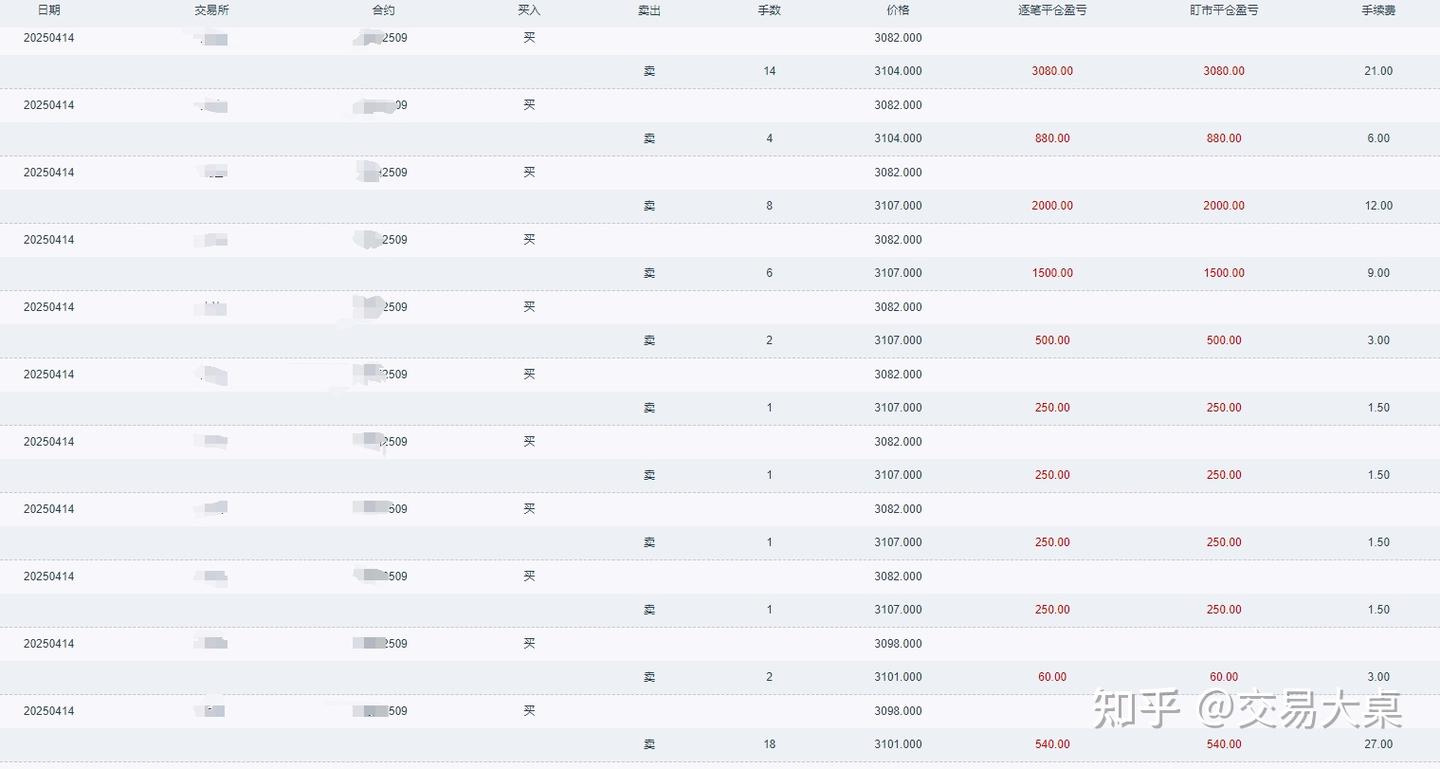Click the 买入 column header

(x=529, y=10)
